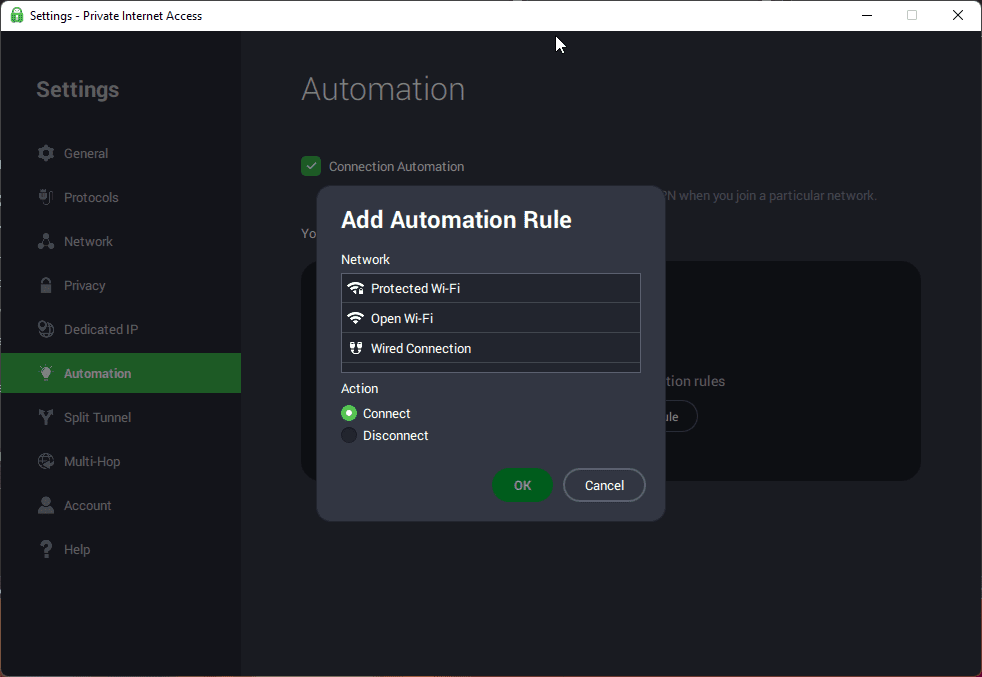Switch to the Protocols settings tab
Image resolution: width=982 pixels, height=677 pixels.
(x=91, y=197)
